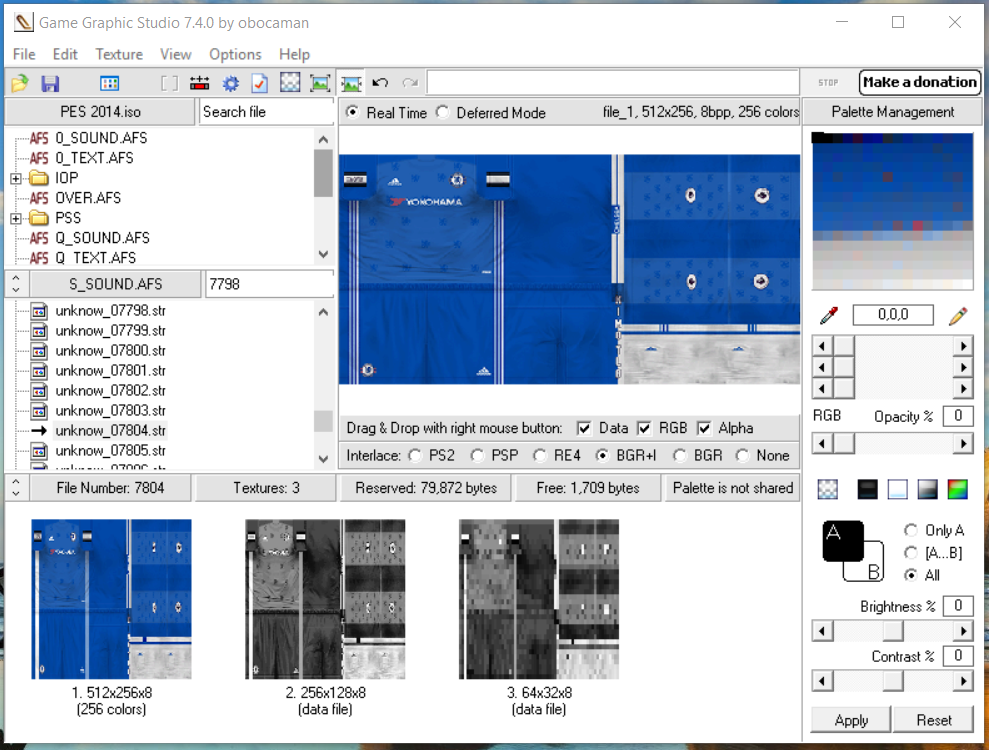Toggle the Alpha checkbox

[704, 429]
